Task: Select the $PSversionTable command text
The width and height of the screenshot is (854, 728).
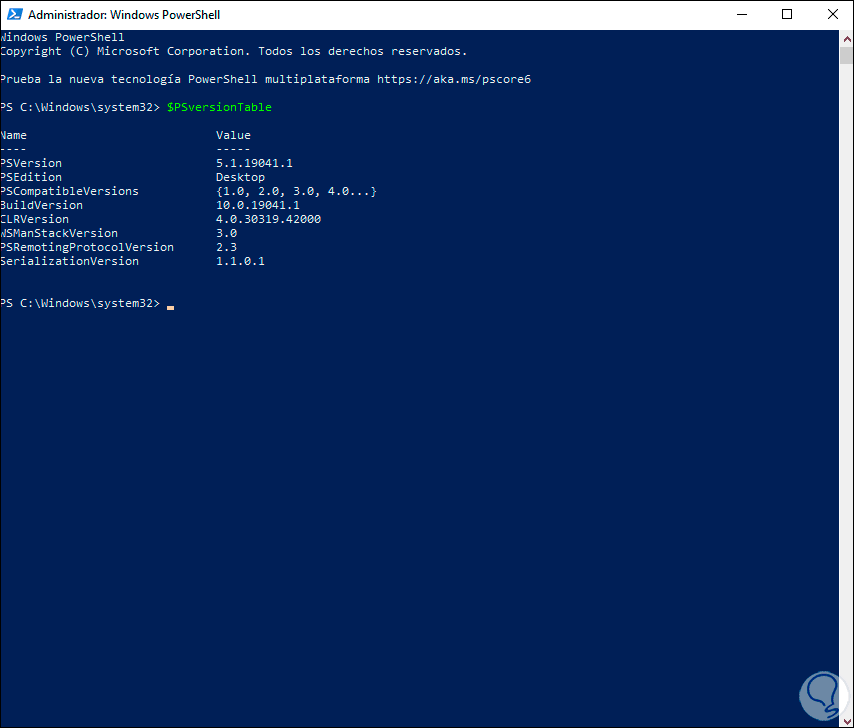Action: [219, 106]
